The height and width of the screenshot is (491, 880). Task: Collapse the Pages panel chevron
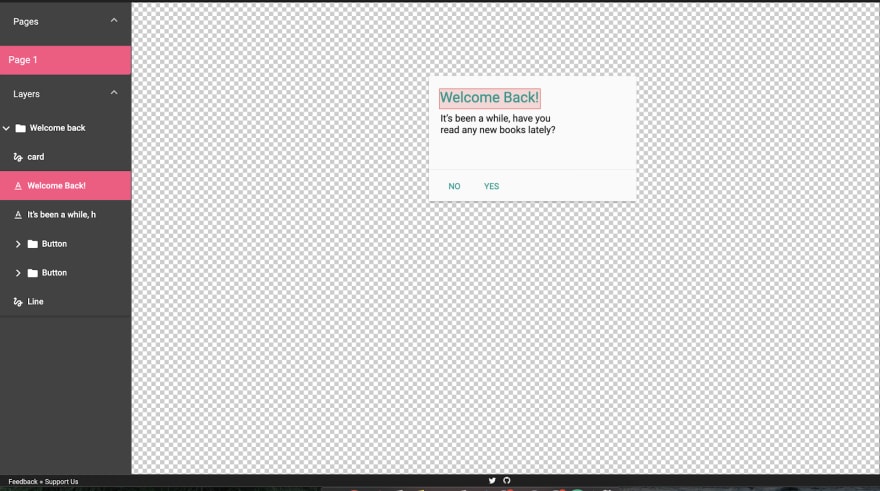tap(114, 21)
